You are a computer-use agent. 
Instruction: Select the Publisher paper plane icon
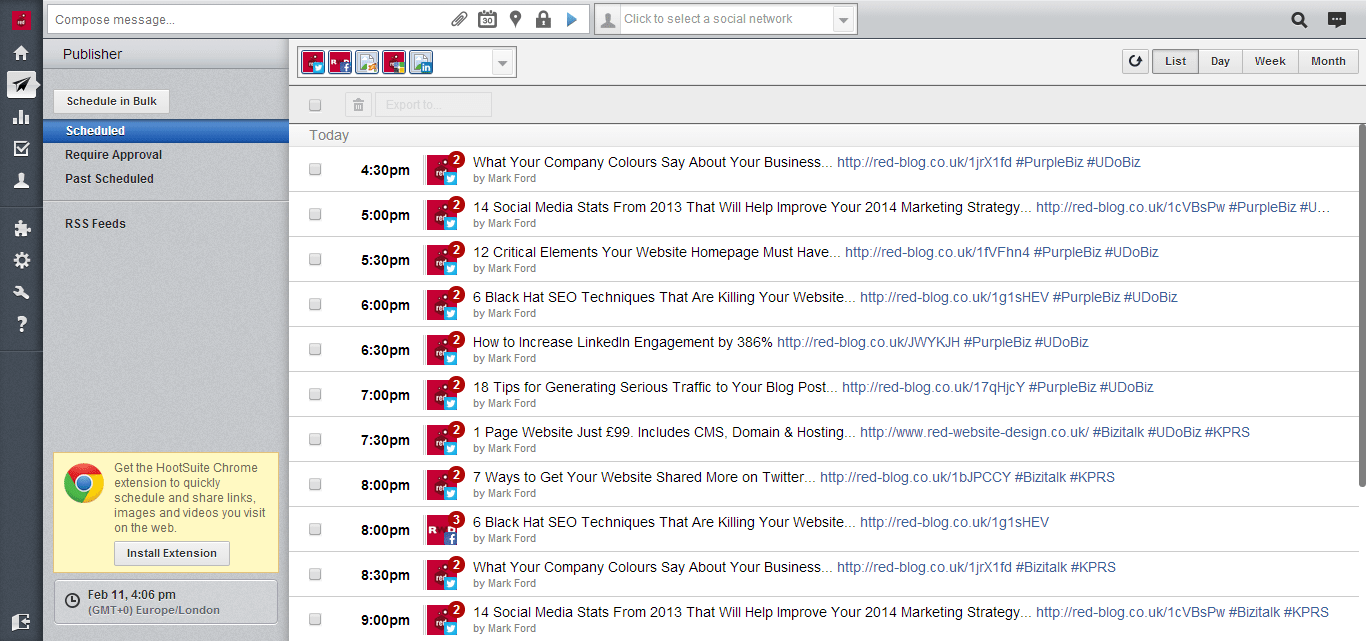pyautogui.click(x=21, y=85)
